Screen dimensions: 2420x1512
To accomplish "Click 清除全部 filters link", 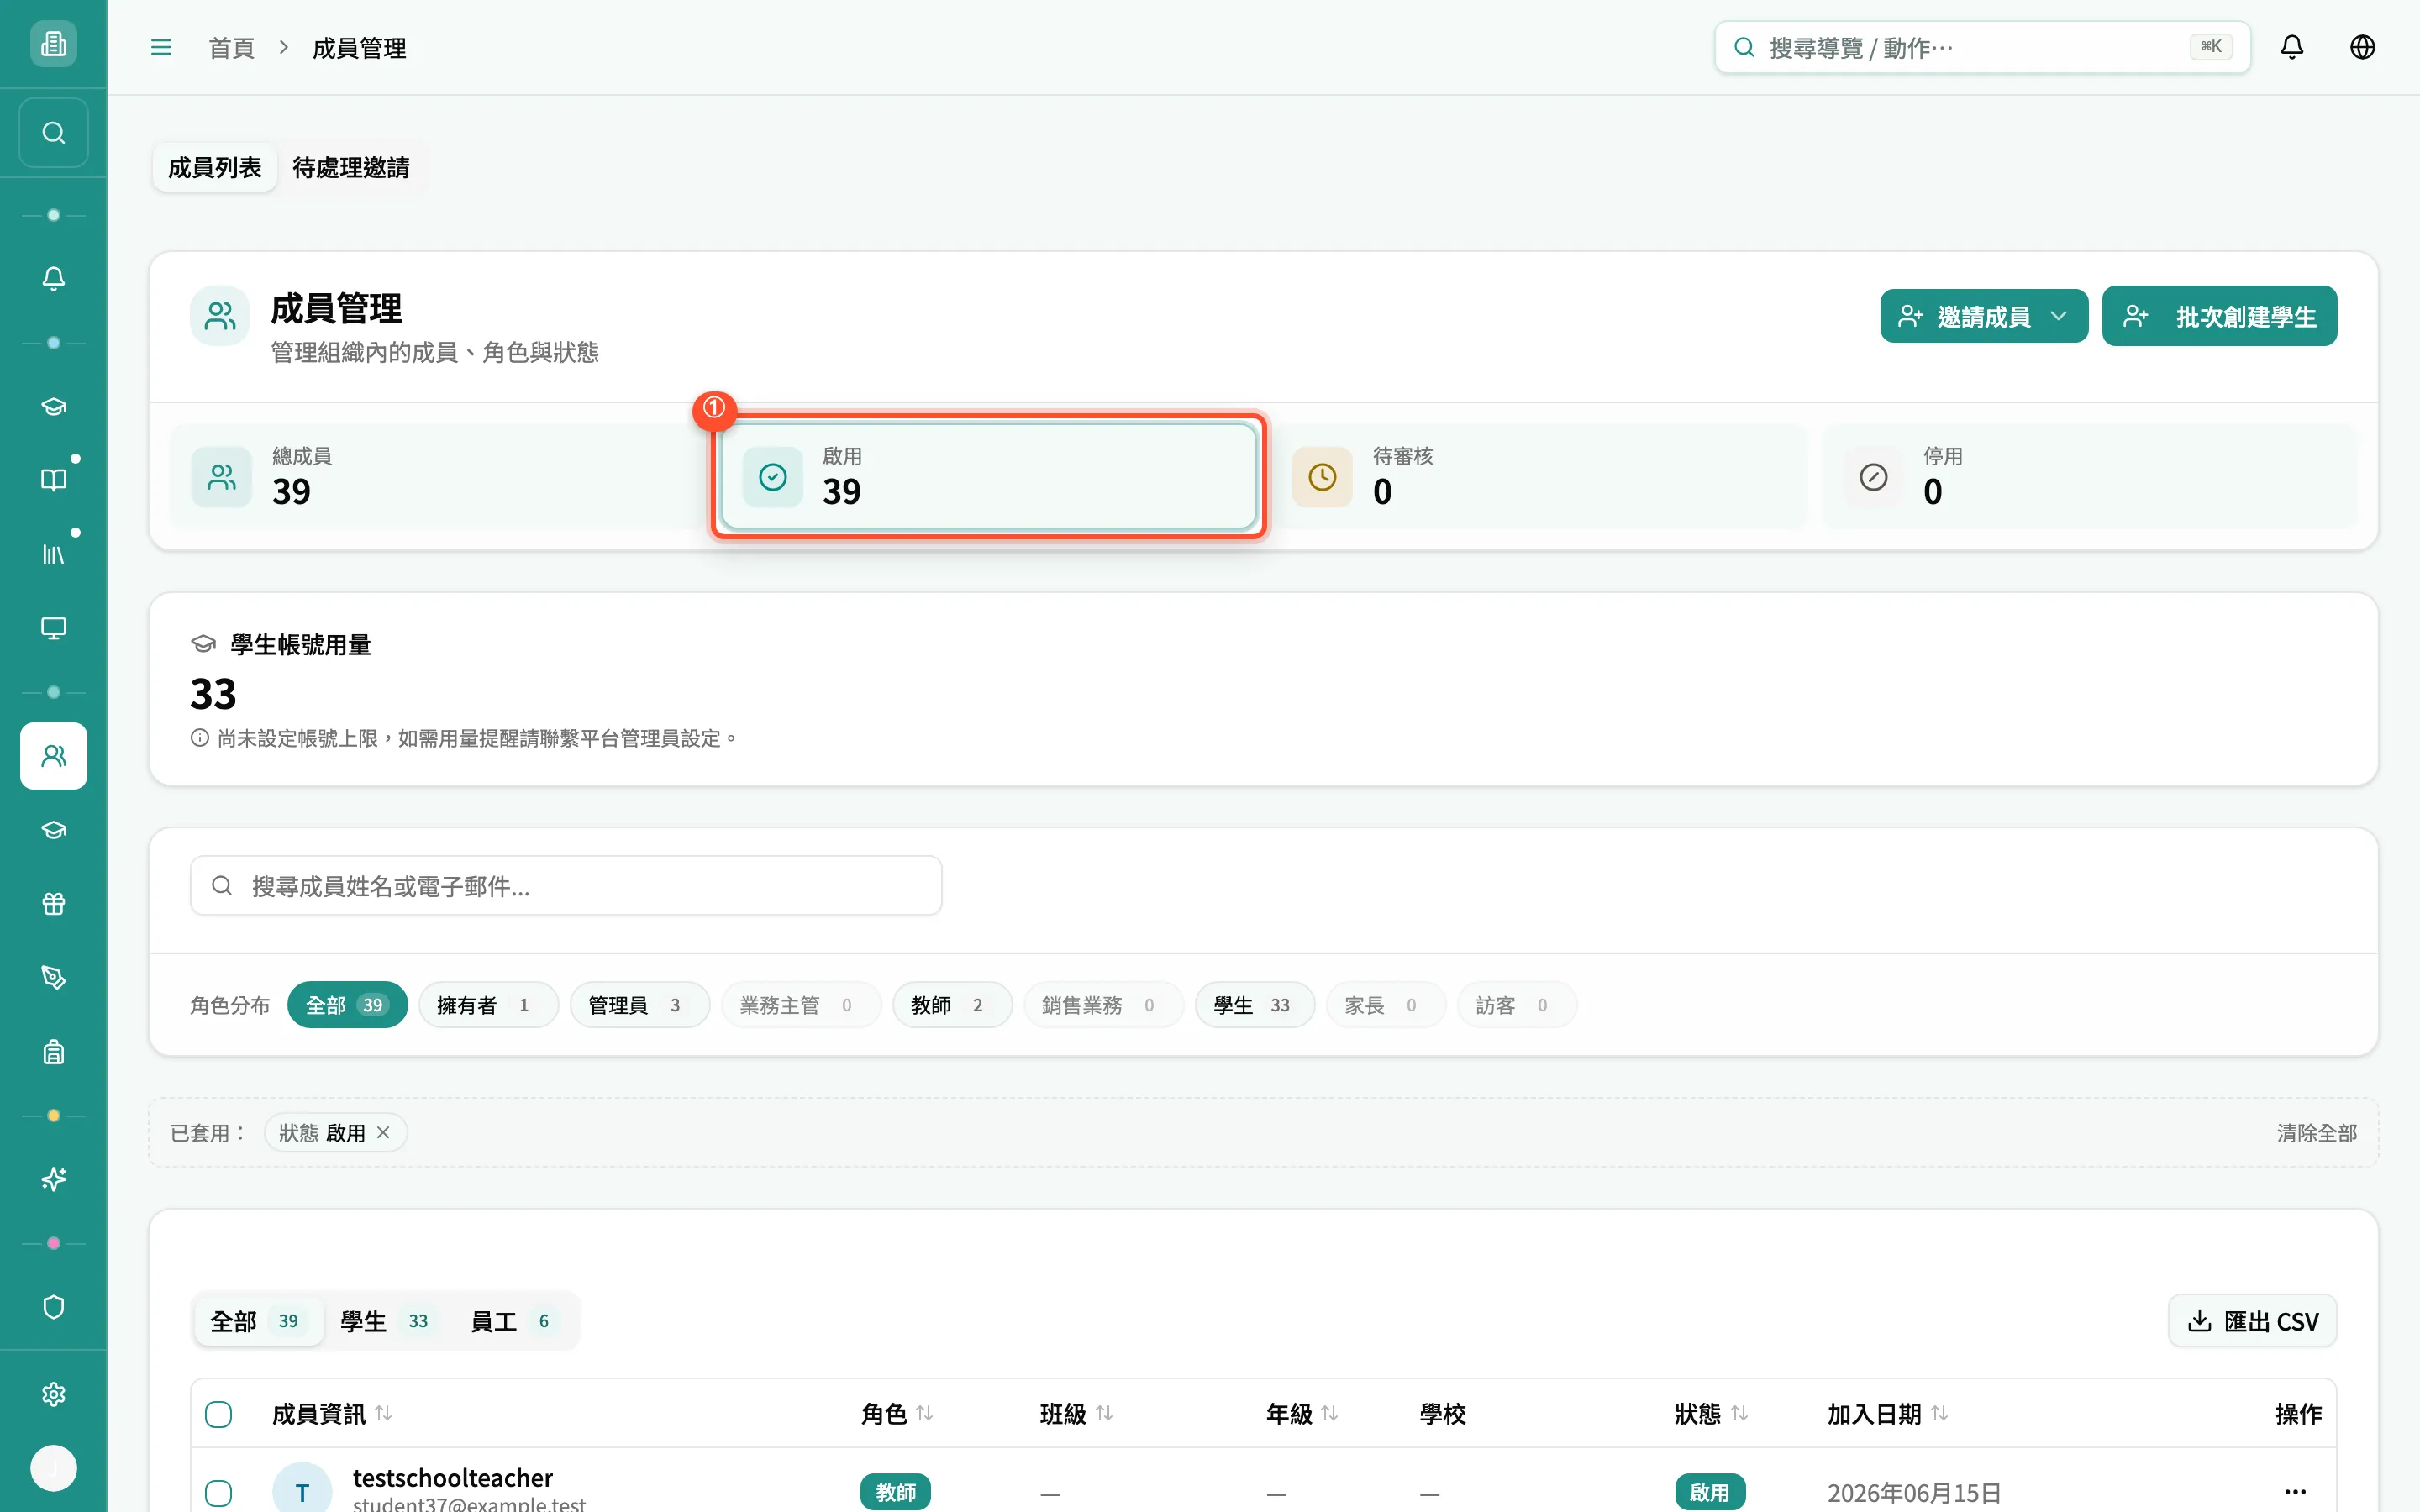I will [2317, 1133].
